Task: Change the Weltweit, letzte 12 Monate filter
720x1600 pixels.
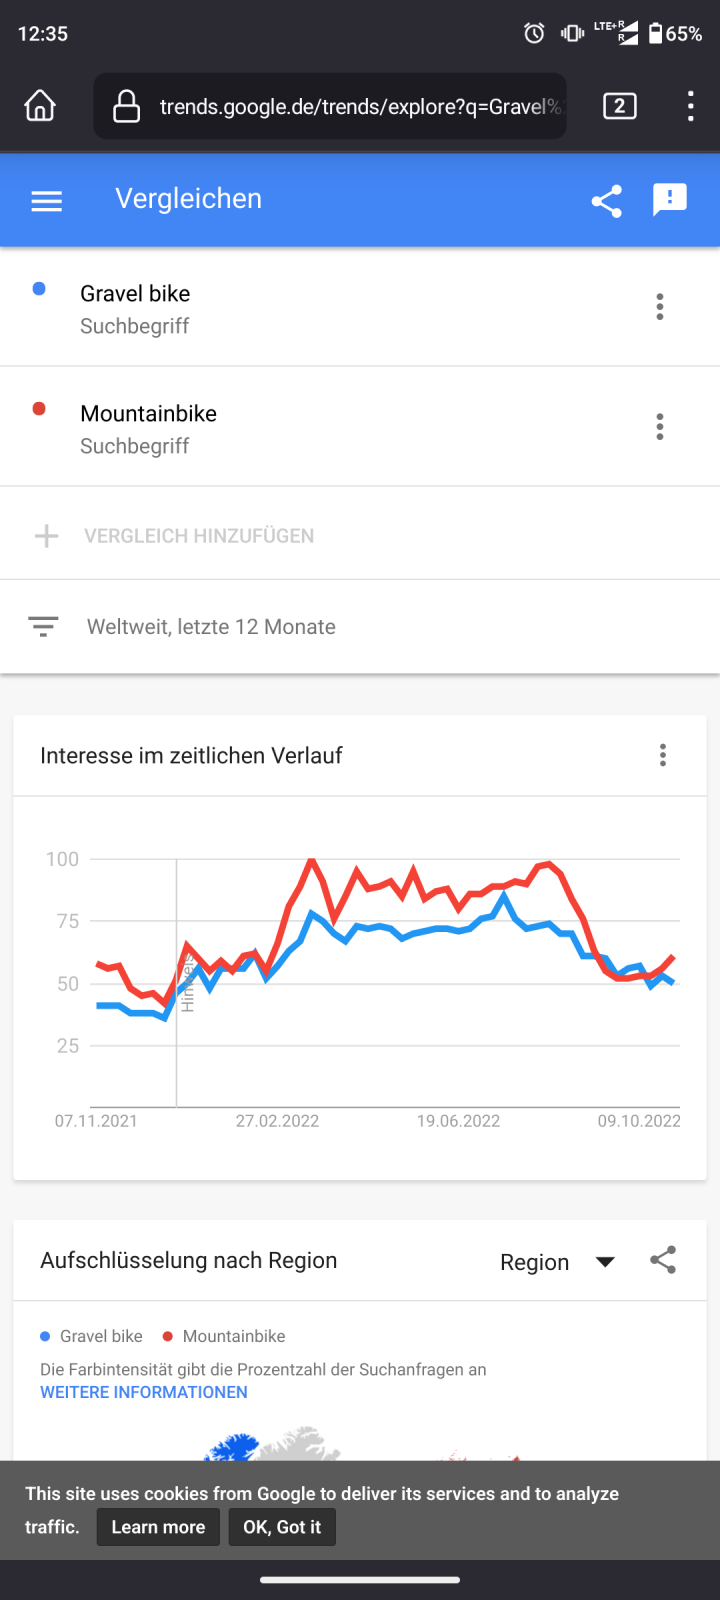Action: pos(211,627)
